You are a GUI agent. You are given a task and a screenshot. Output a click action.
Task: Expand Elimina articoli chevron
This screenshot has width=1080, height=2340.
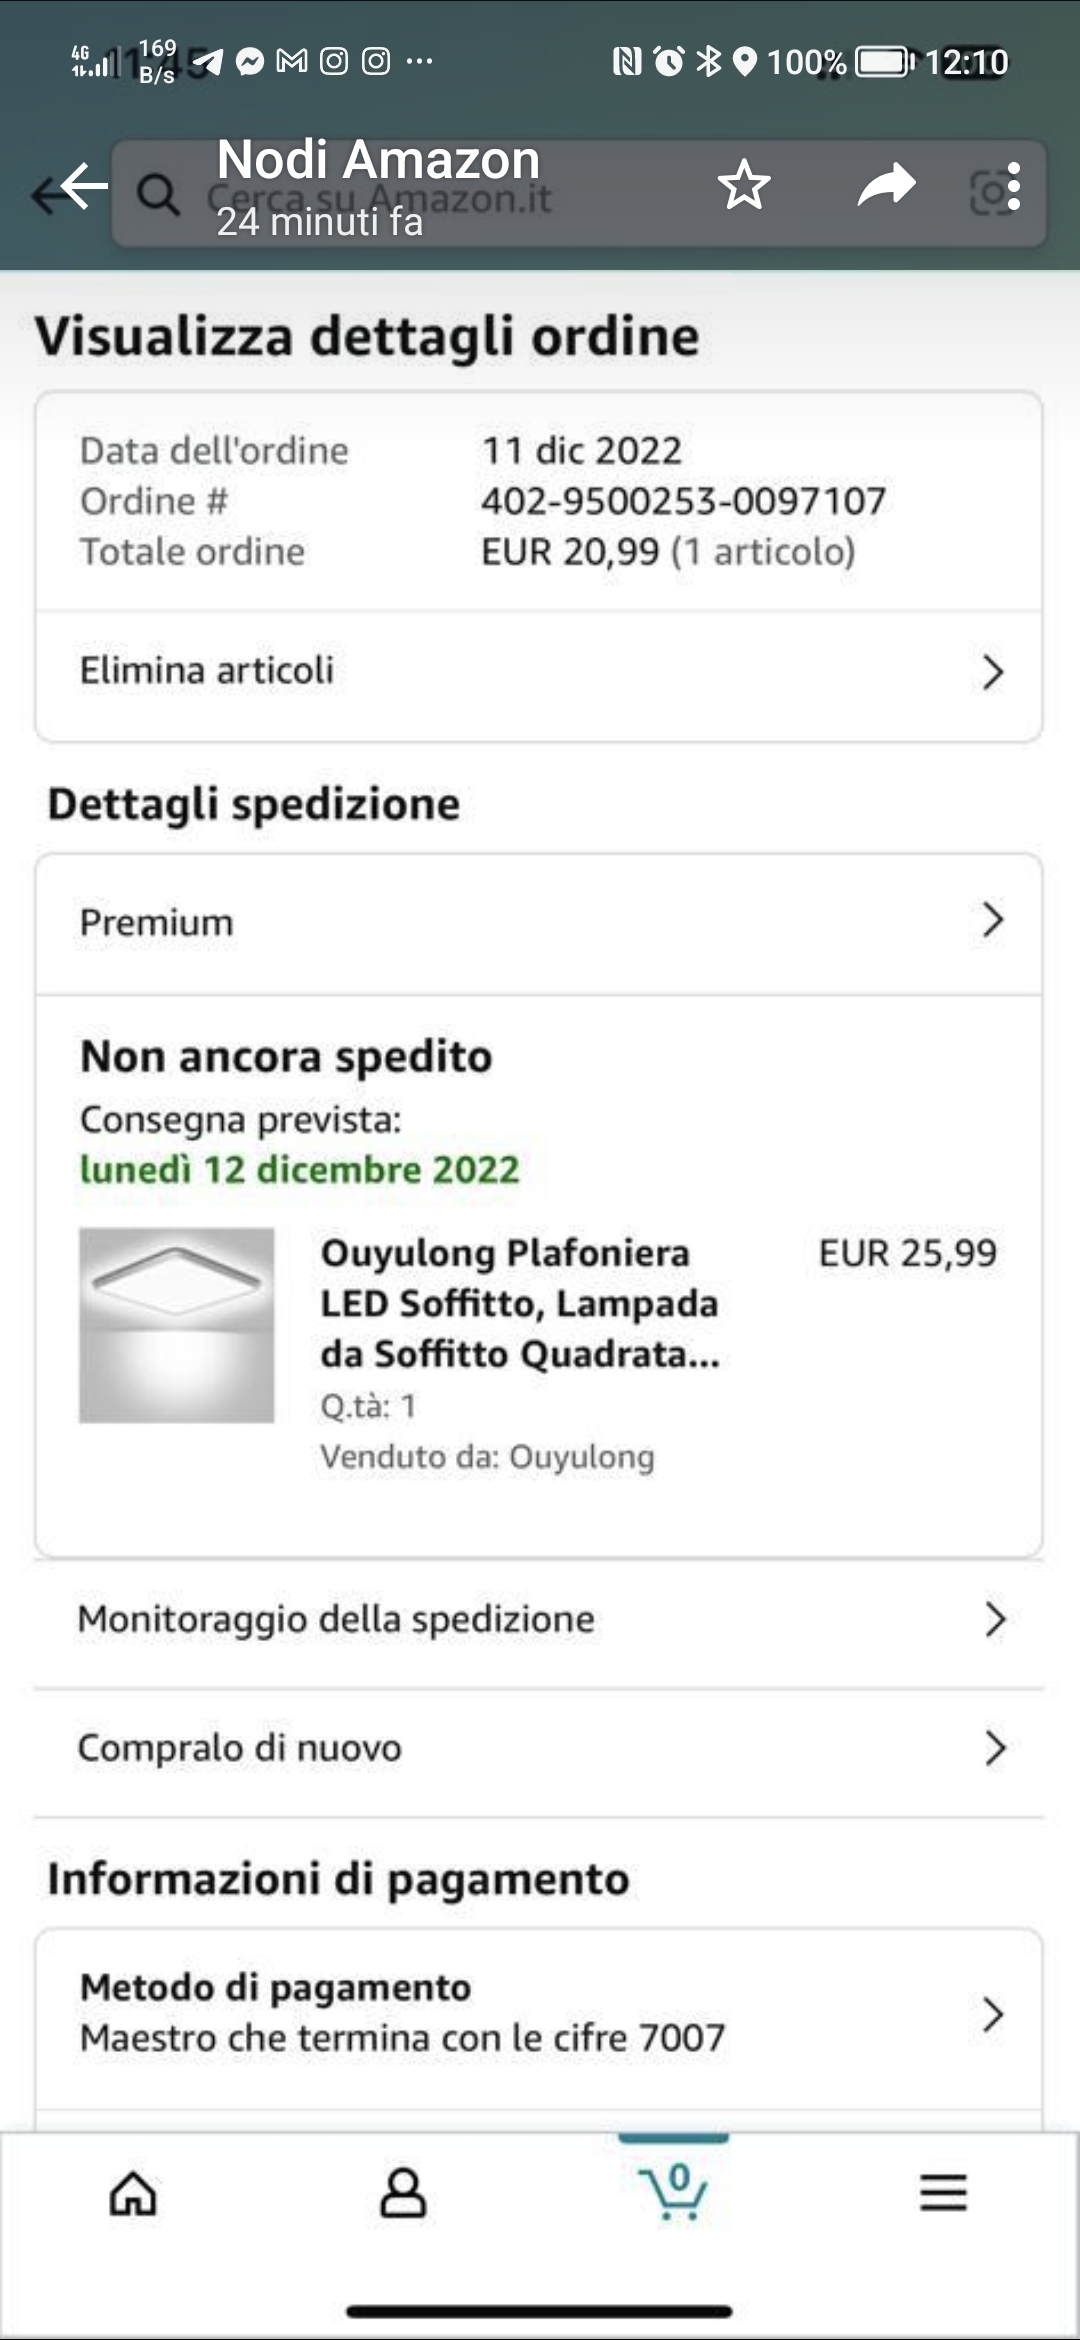[x=992, y=672]
